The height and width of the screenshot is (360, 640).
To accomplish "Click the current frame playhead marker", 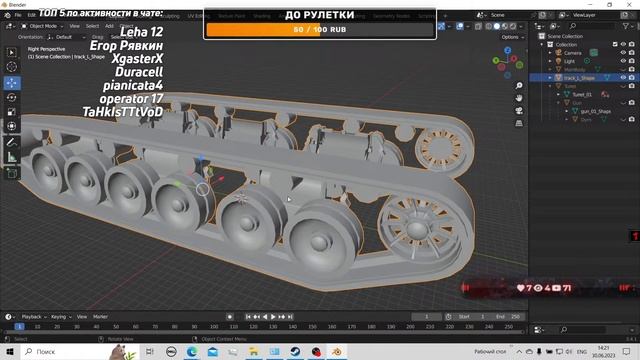I will pyautogui.click(x=19, y=327).
